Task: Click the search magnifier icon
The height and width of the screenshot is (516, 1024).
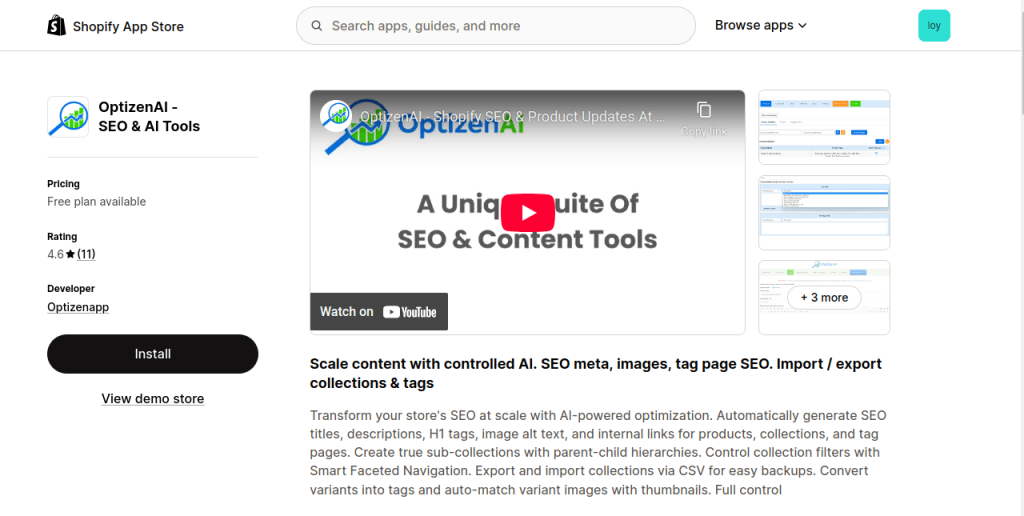Action: coord(317,25)
